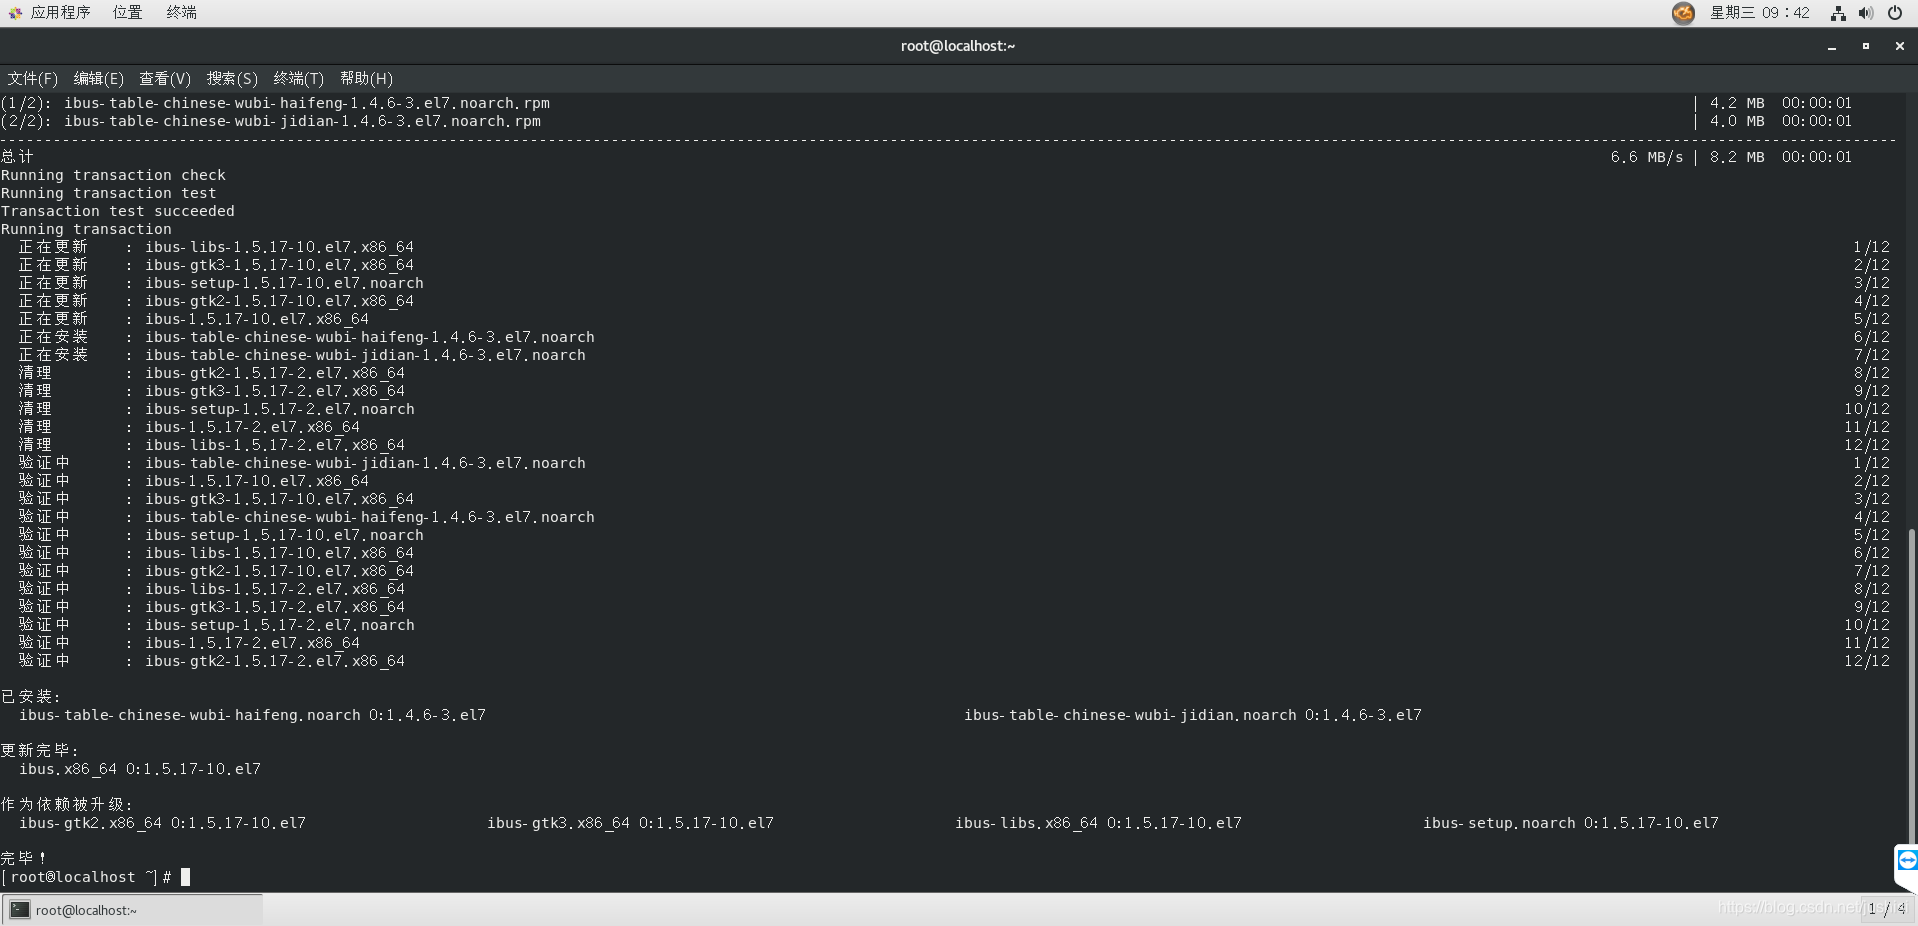1918x926 pixels.
Task: Click the [root@localhost ~]# prompt cursor
Action: [x=185, y=877]
